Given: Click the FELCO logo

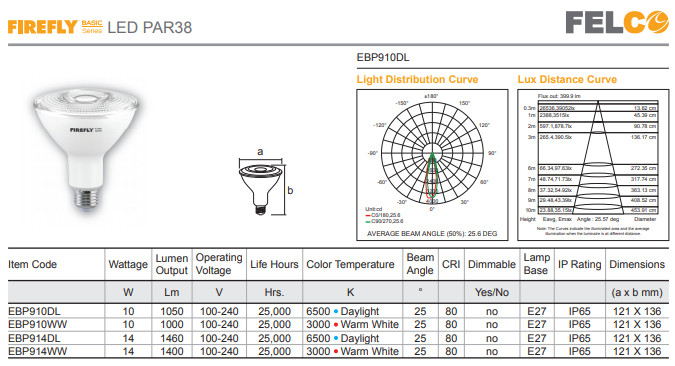Looking at the screenshot, I should [617, 22].
